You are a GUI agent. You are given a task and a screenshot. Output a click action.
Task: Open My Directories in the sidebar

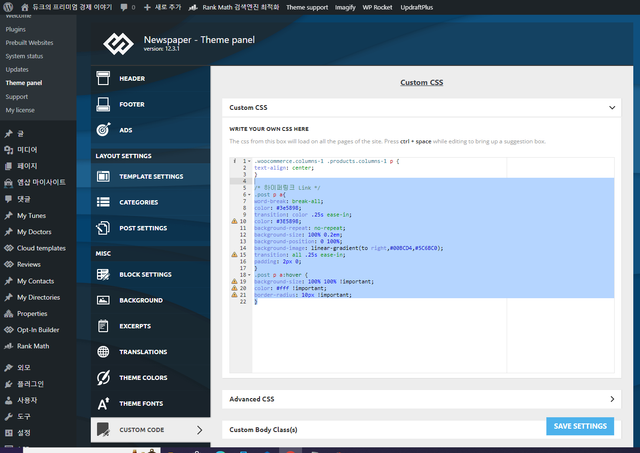[x=38, y=297]
